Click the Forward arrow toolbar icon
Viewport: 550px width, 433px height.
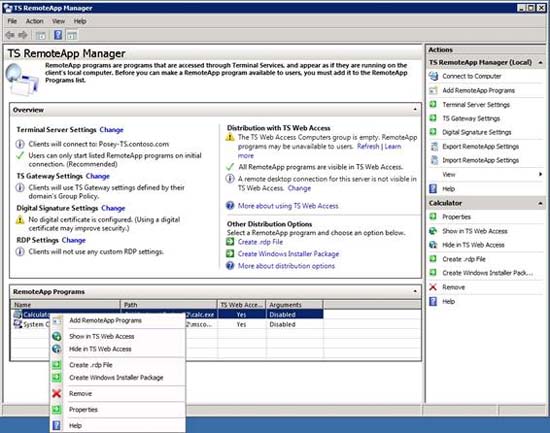tap(23, 35)
